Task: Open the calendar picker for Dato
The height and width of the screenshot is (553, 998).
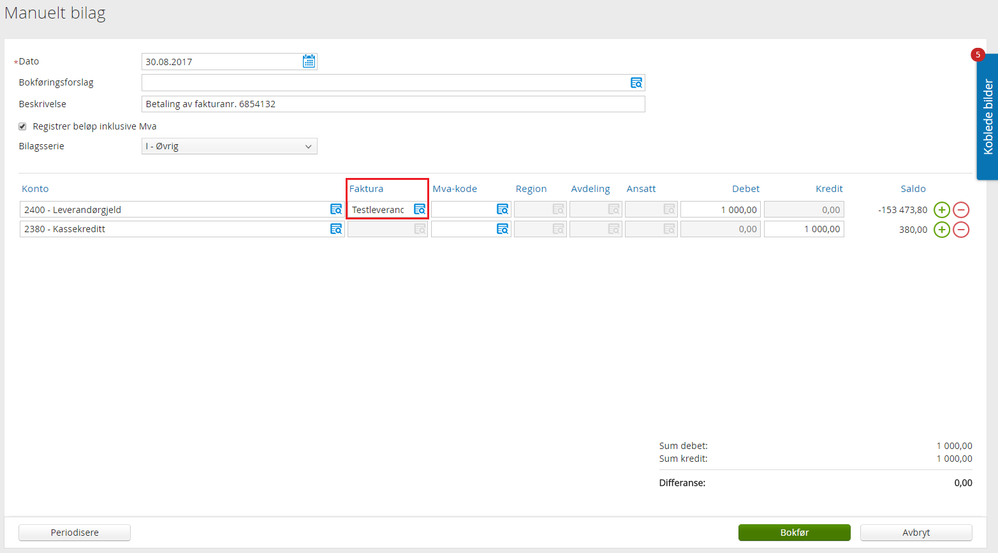Action: [x=309, y=62]
